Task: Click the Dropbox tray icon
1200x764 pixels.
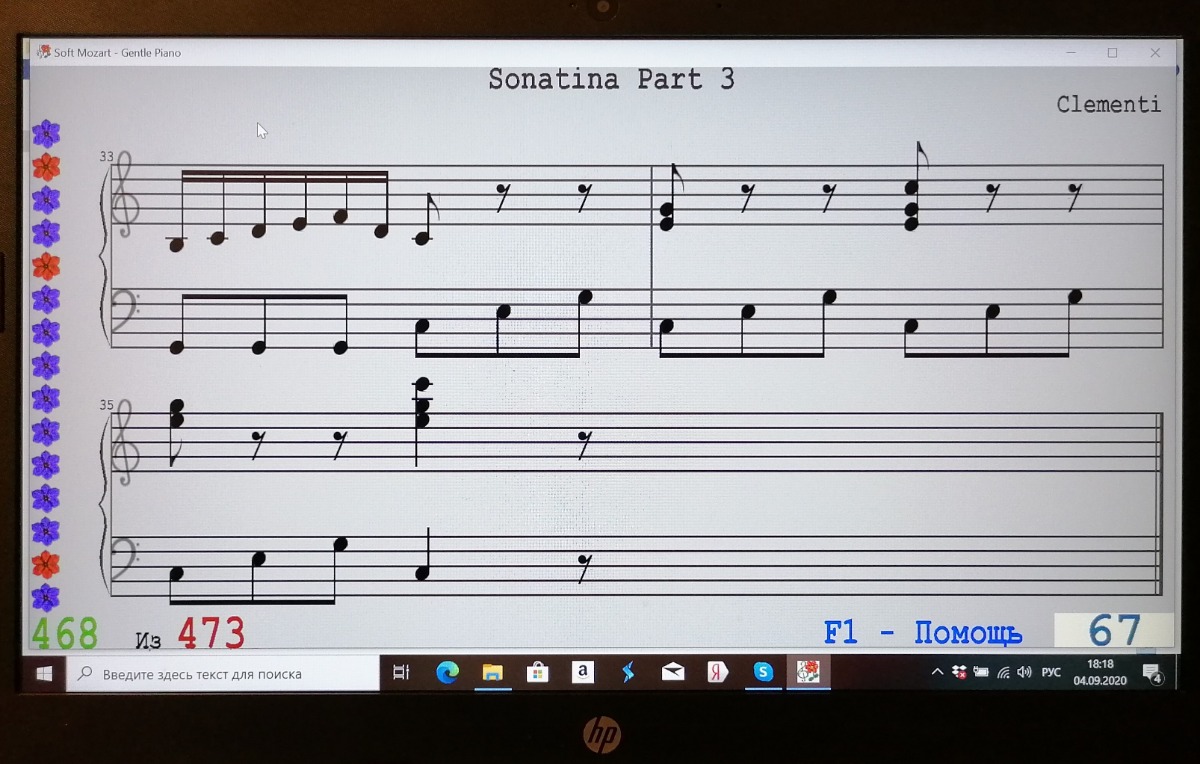Action: [x=959, y=673]
